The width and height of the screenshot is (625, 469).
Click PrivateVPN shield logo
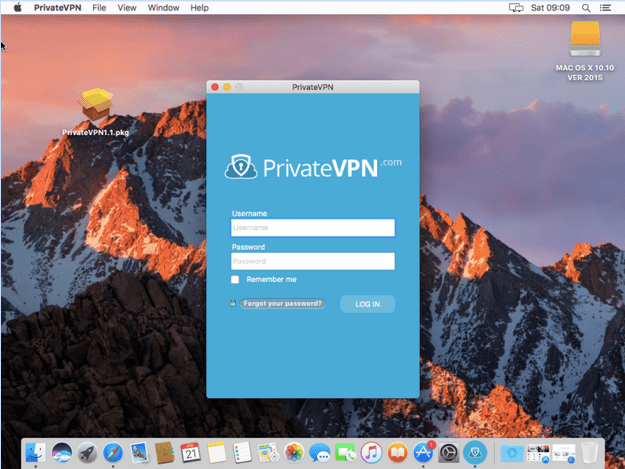[x=241, y=167]
